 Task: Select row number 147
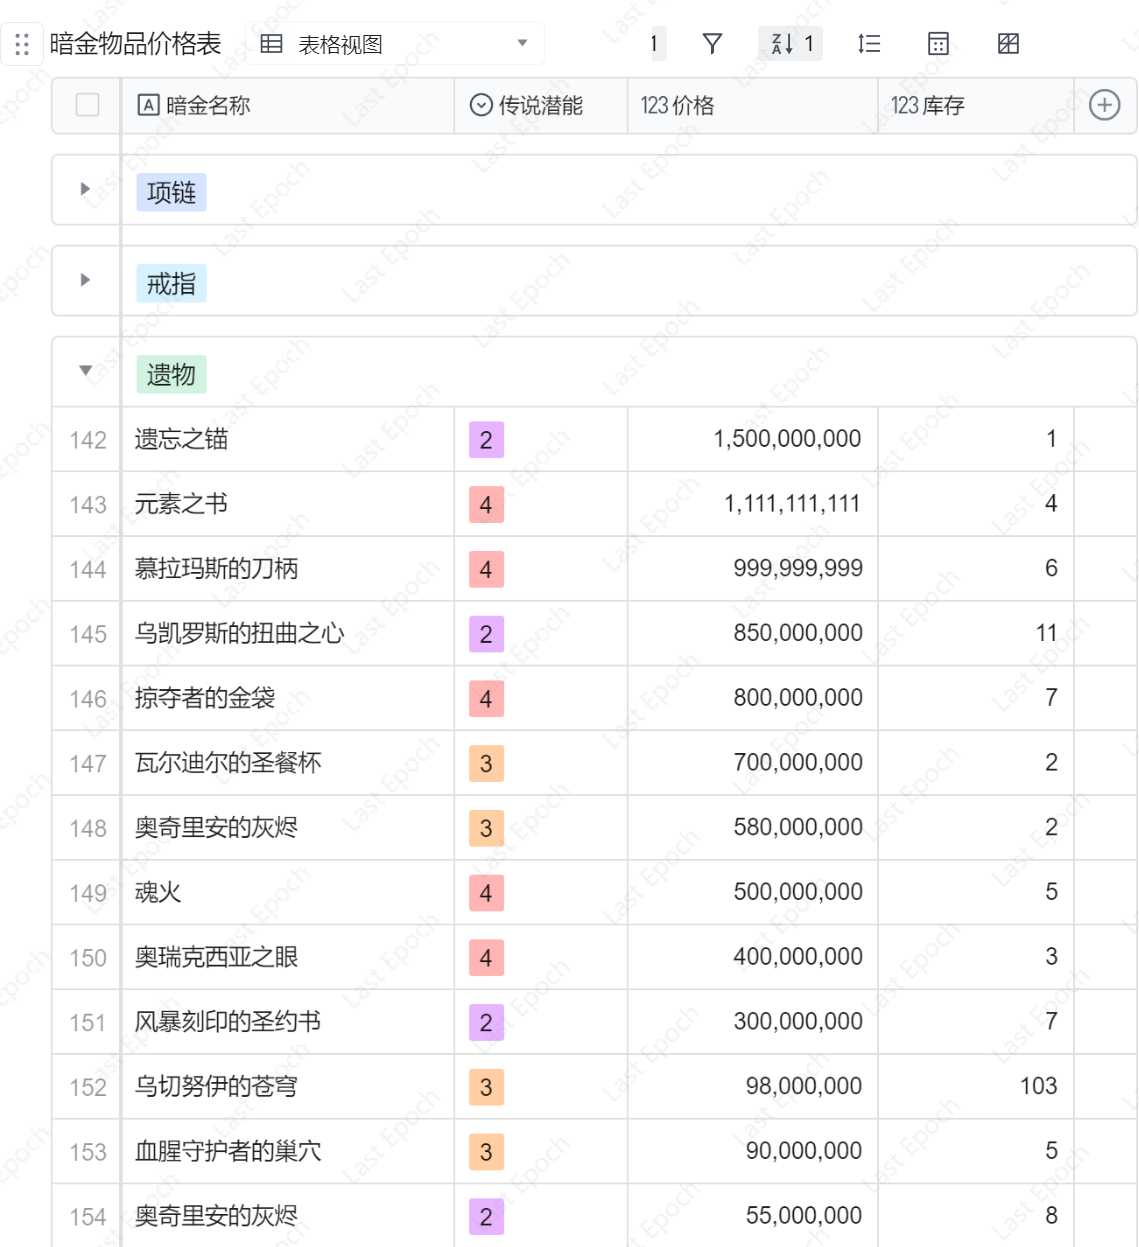click(x=88, y=764)
